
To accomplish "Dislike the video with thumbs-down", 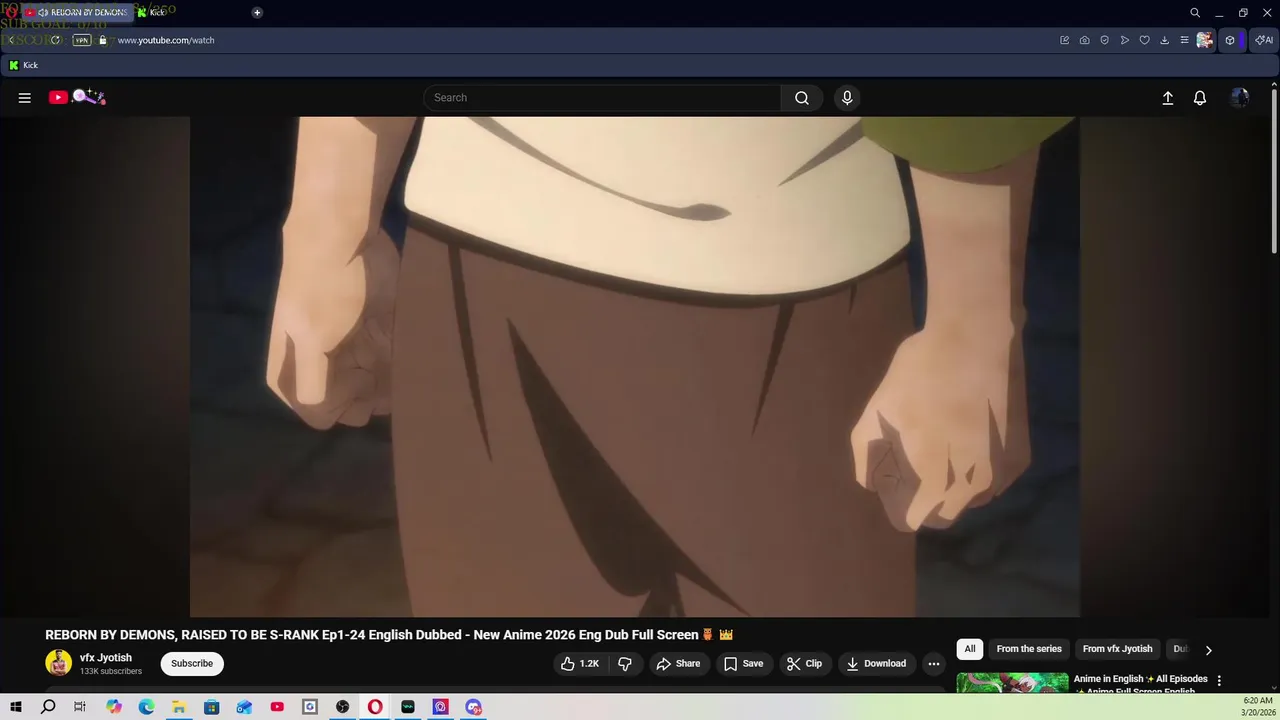I will coord(625,664).
